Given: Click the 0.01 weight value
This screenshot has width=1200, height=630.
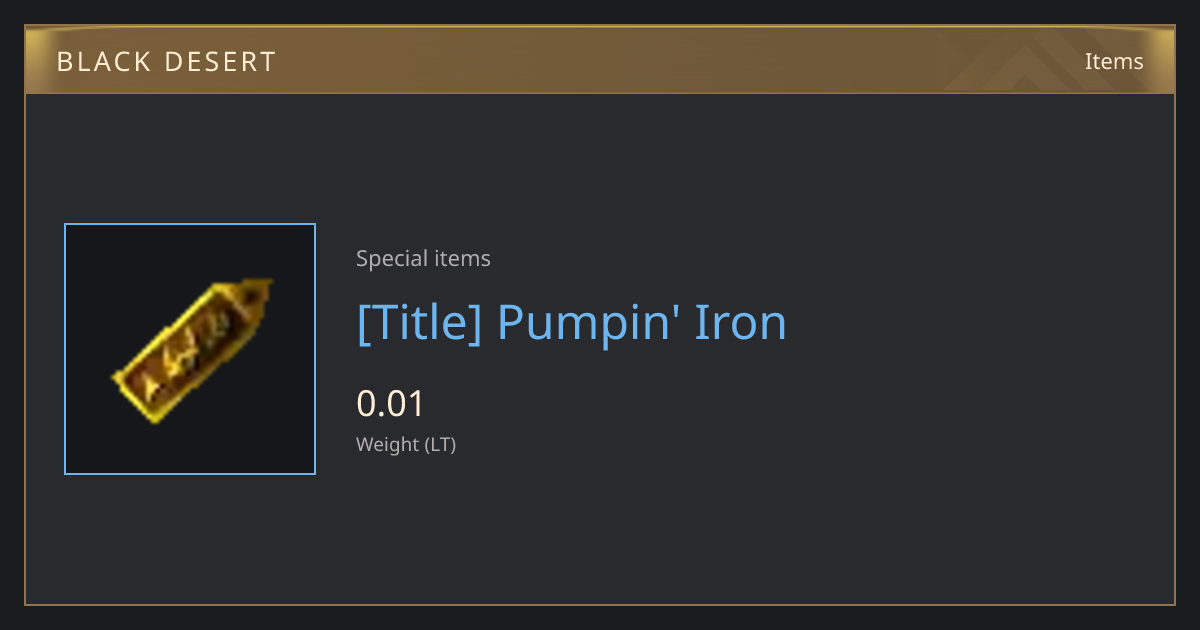Looking at the screenshot, I should click(391, 404).
